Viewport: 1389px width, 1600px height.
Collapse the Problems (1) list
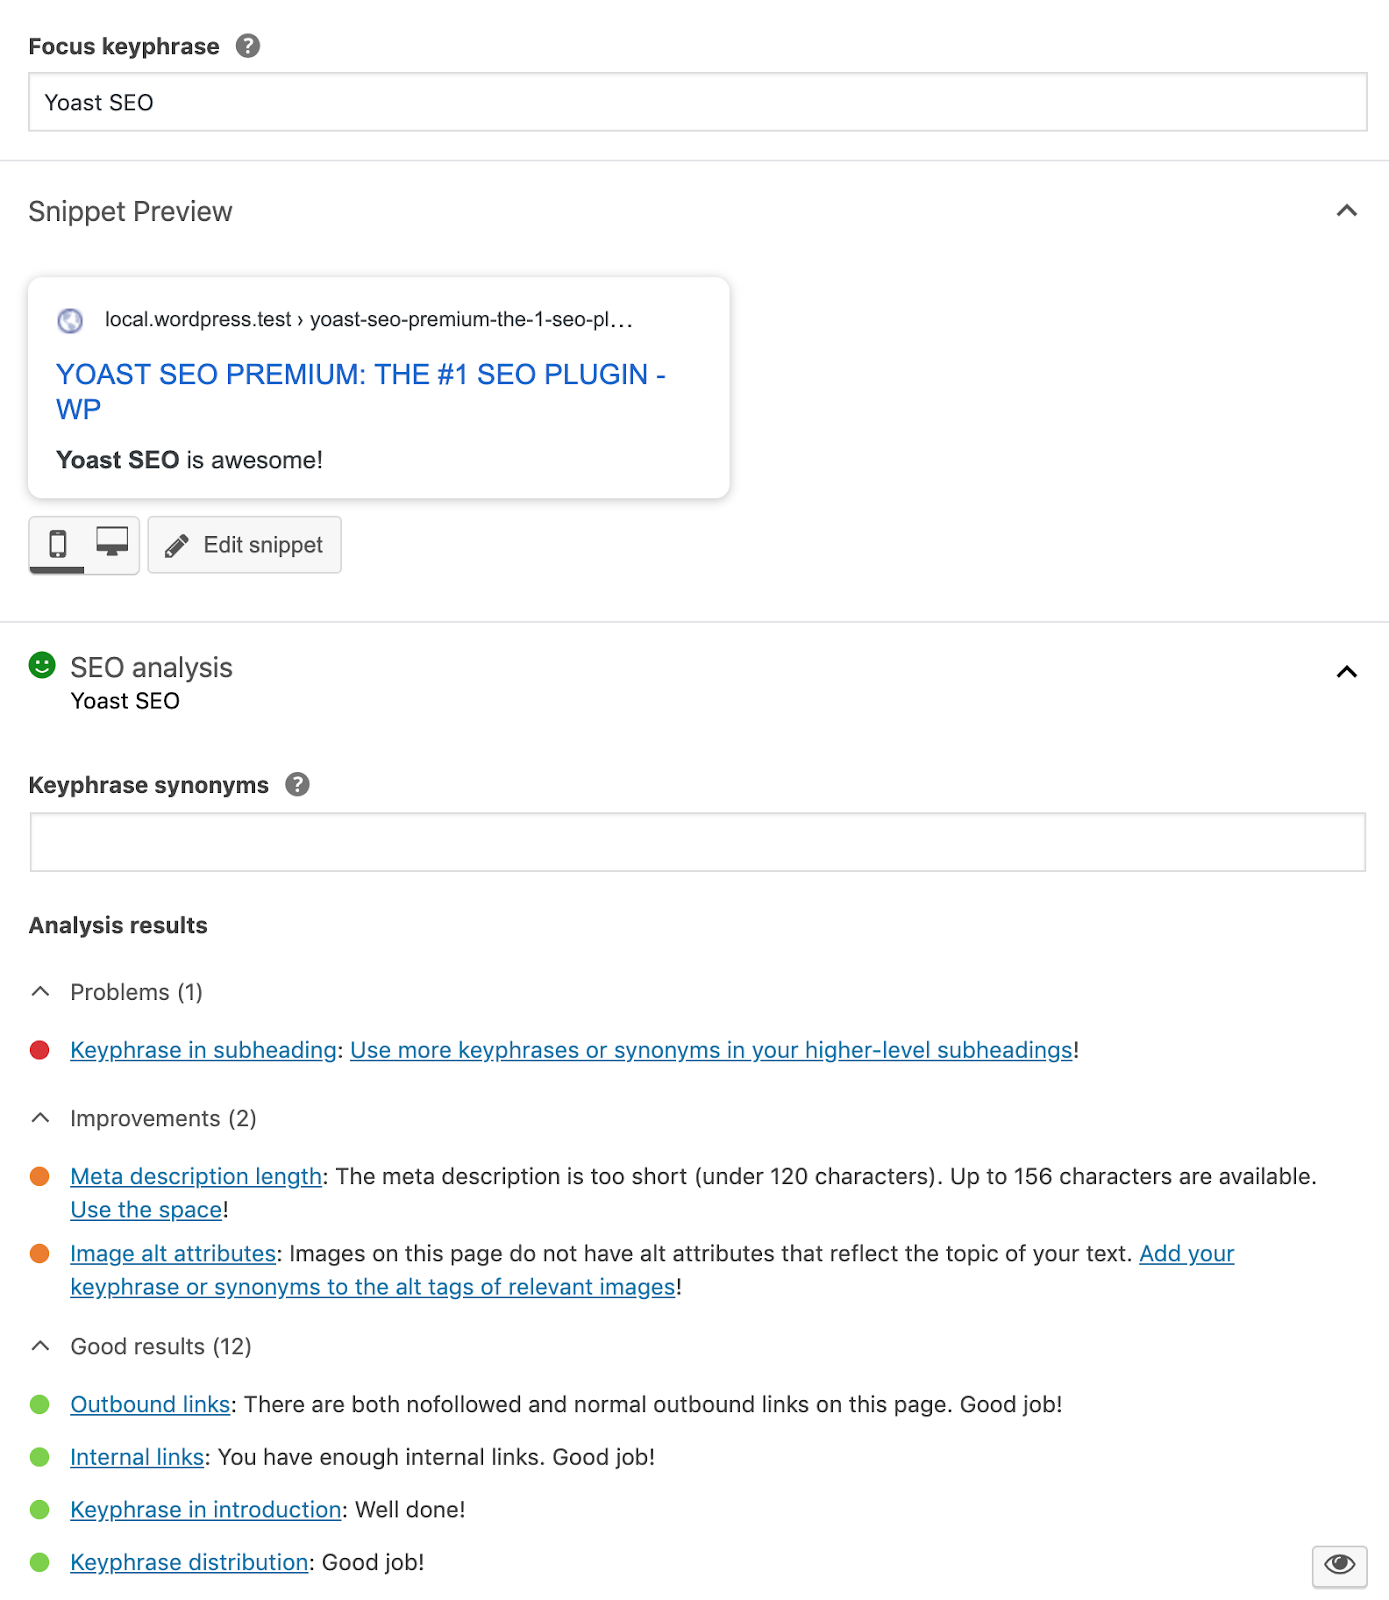point(41,992)
